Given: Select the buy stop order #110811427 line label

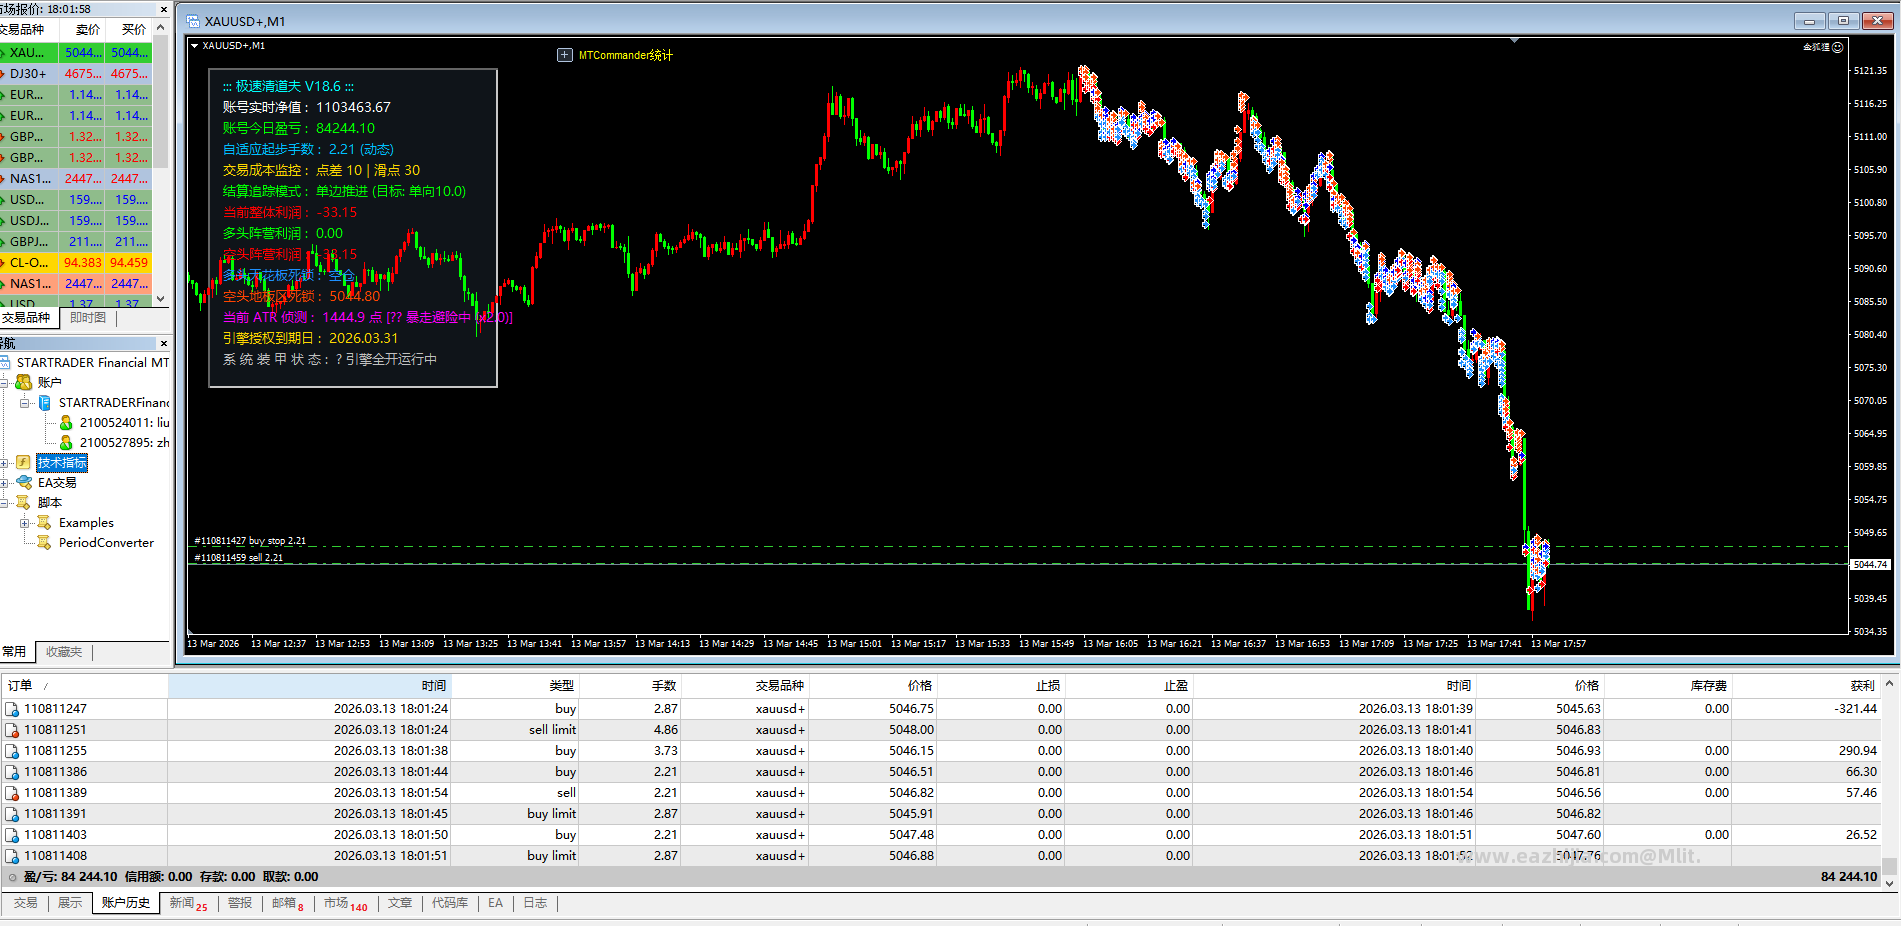Looking at the screenshot, I should (250, 541).
